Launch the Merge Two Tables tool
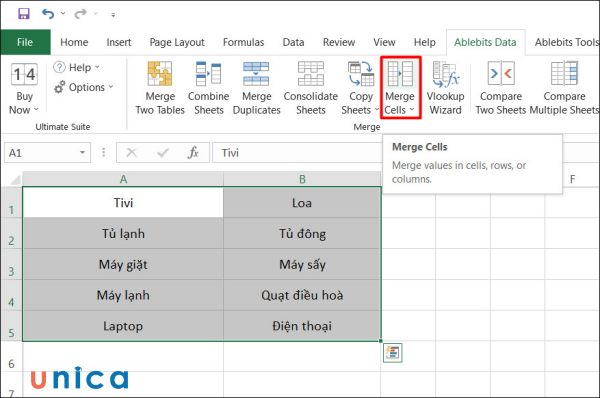Screen dimensions: 600x398 (x=160, y=88)
